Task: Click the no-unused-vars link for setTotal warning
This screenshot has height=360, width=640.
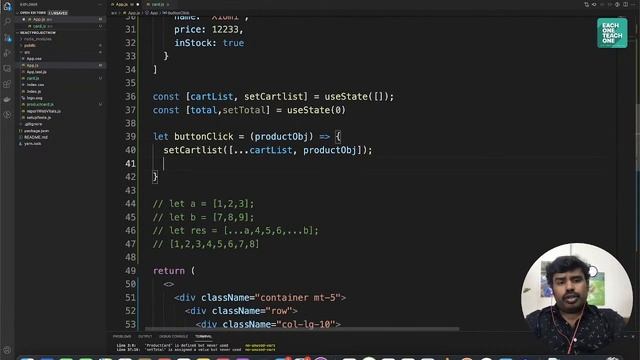Action: click(x=260, y=350)
